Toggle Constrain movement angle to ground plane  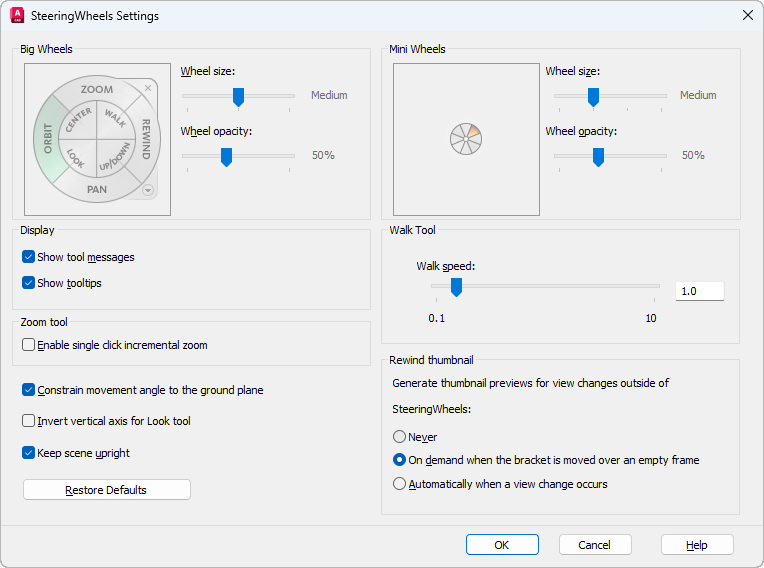pyautogui.click(x=28, y=390)
